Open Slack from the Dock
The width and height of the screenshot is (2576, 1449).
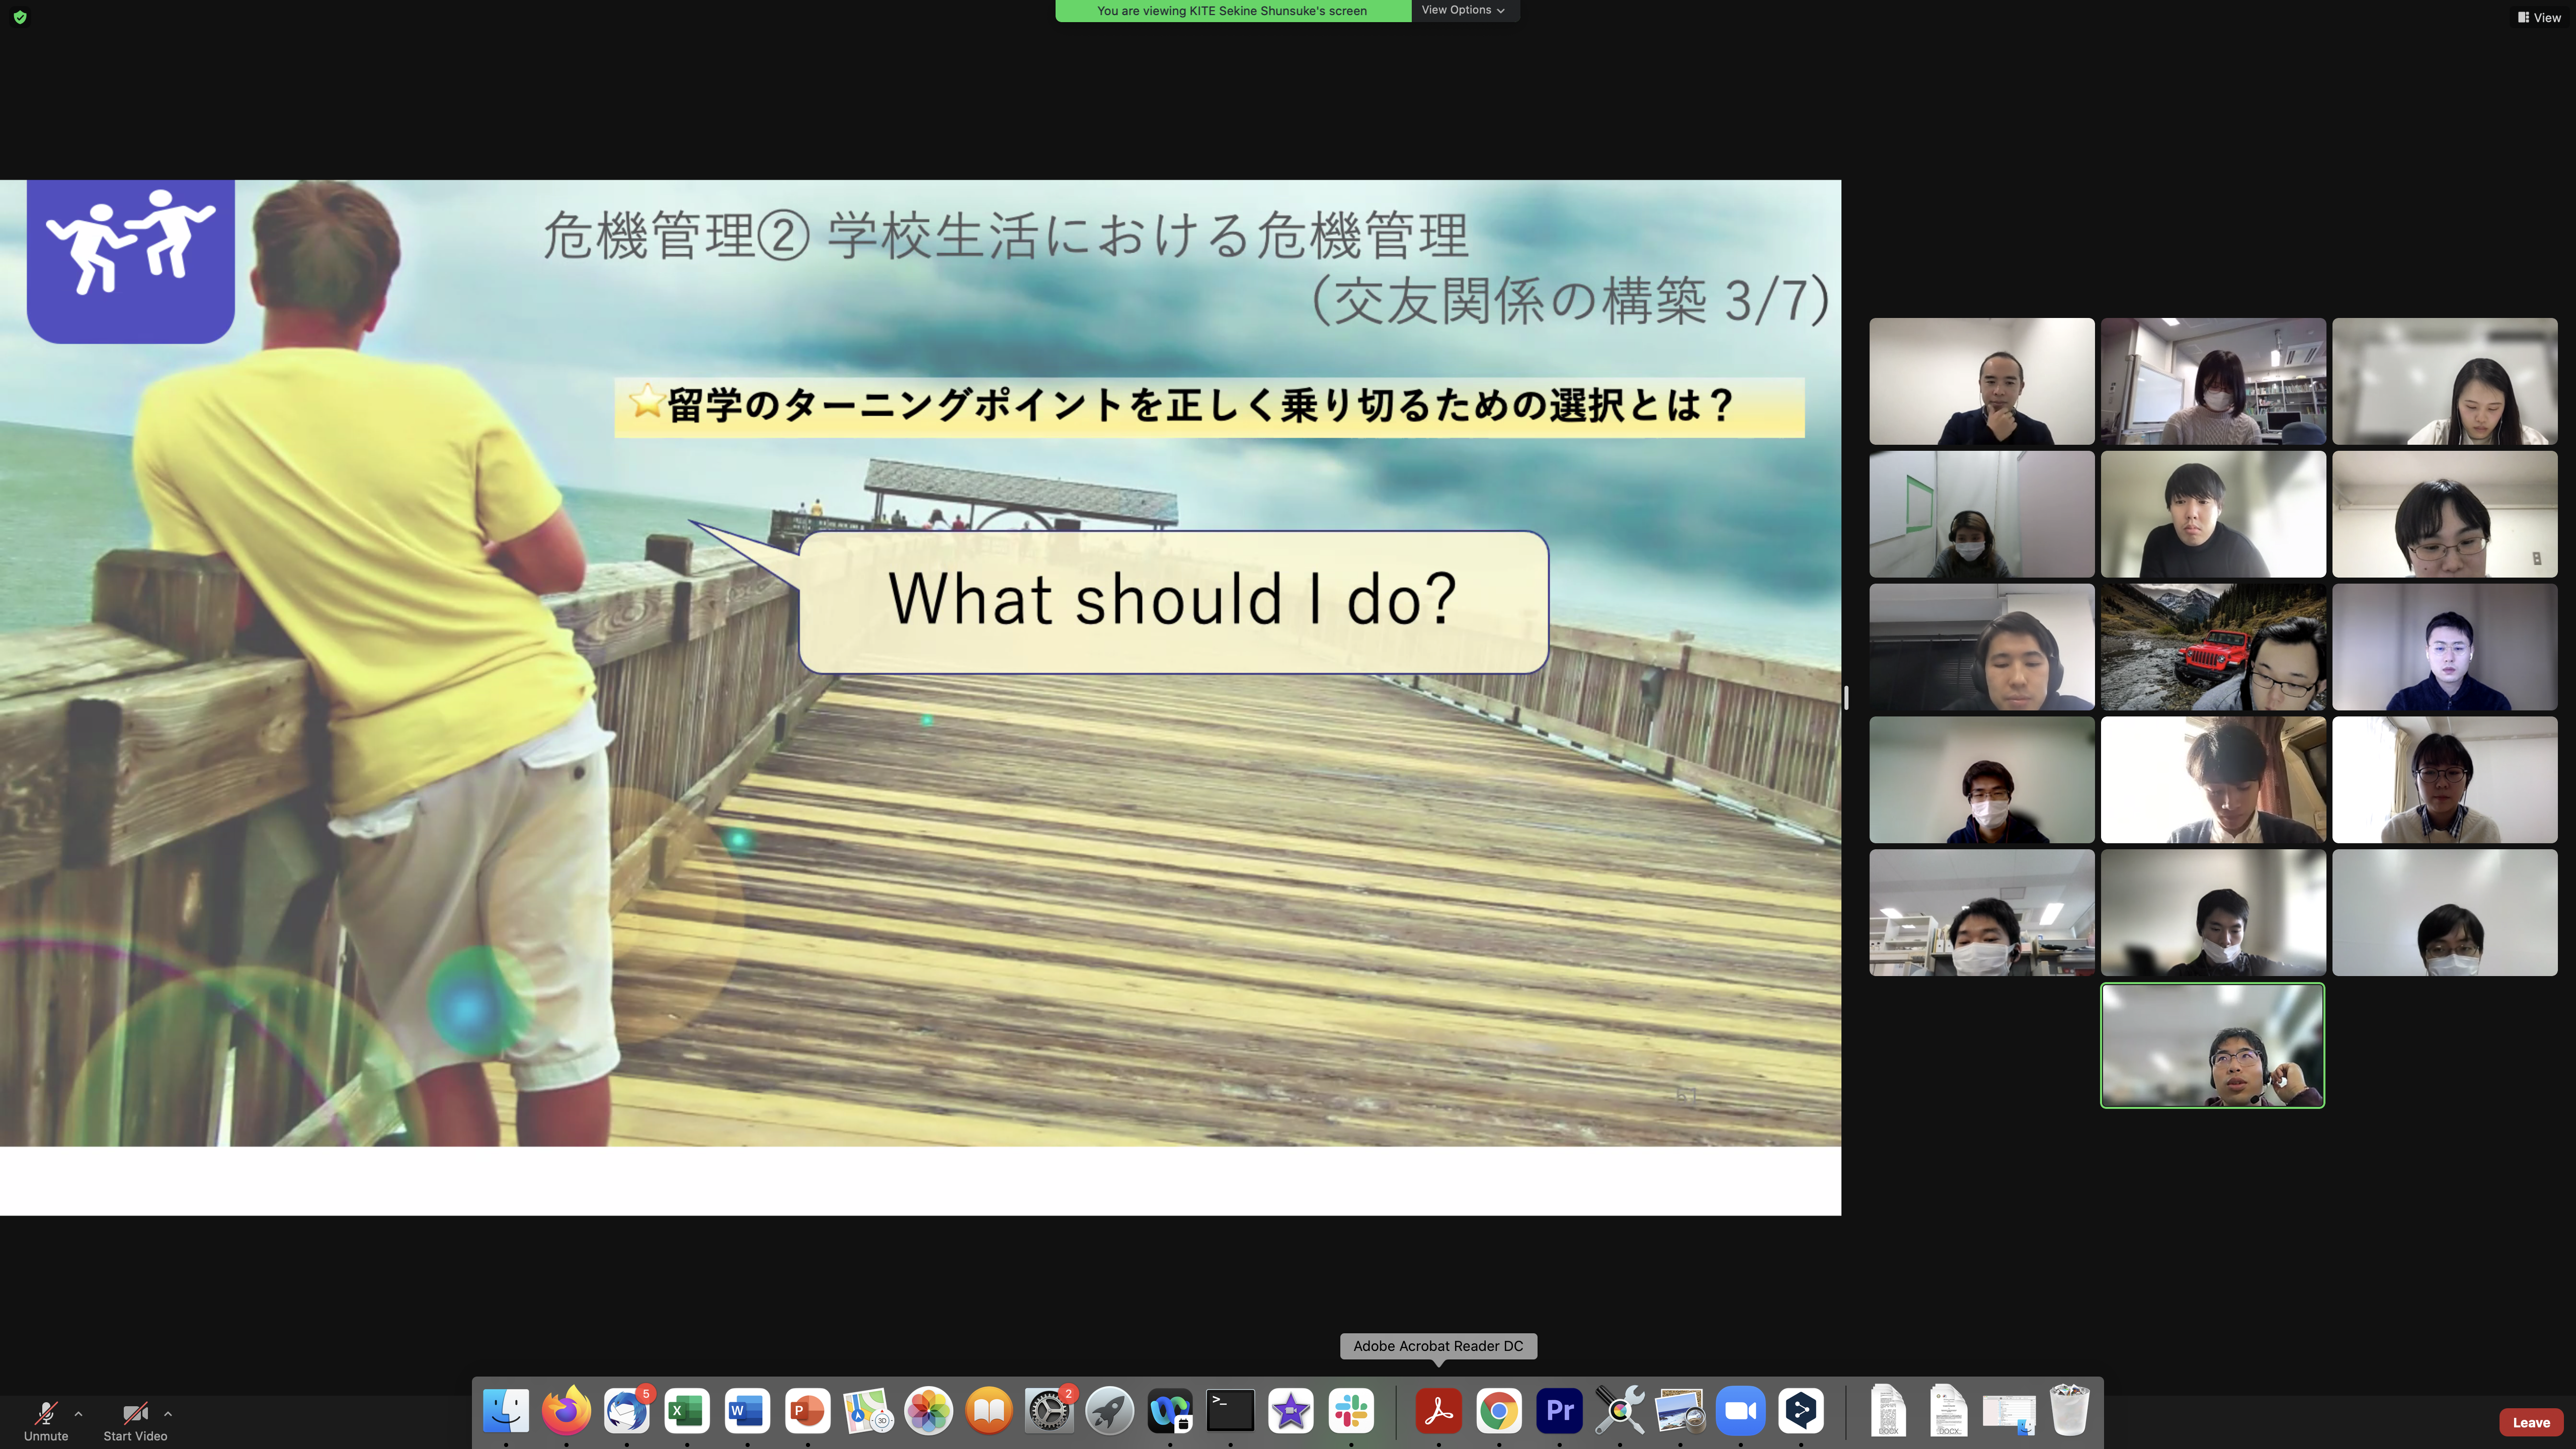pyautogui.click(x=1351, y=1411)
